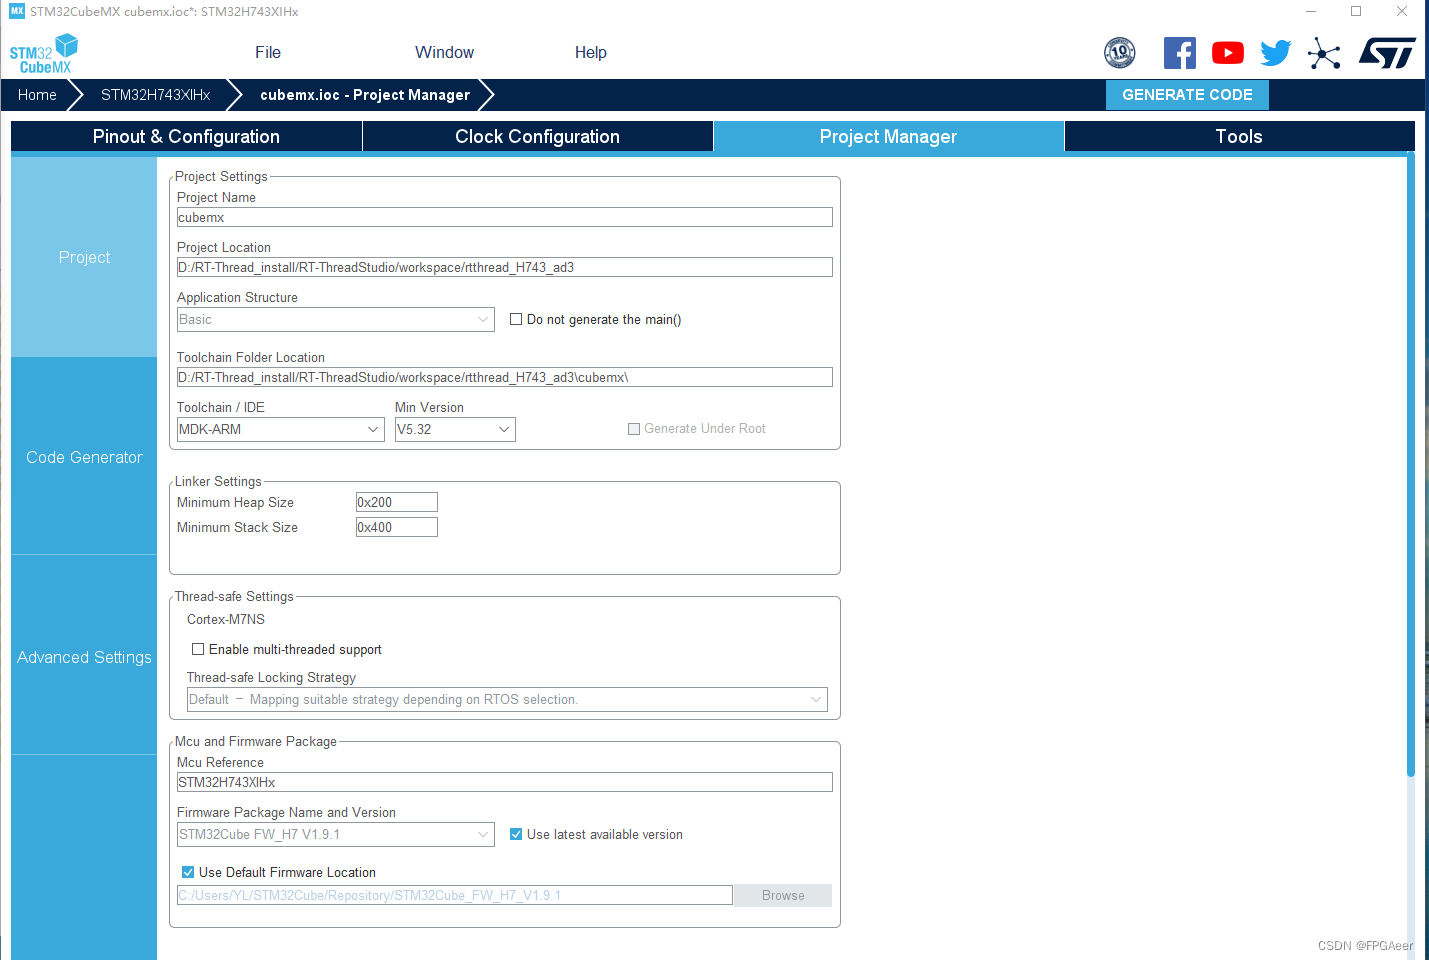Go to Home breadcrumb

coord(37,95)
